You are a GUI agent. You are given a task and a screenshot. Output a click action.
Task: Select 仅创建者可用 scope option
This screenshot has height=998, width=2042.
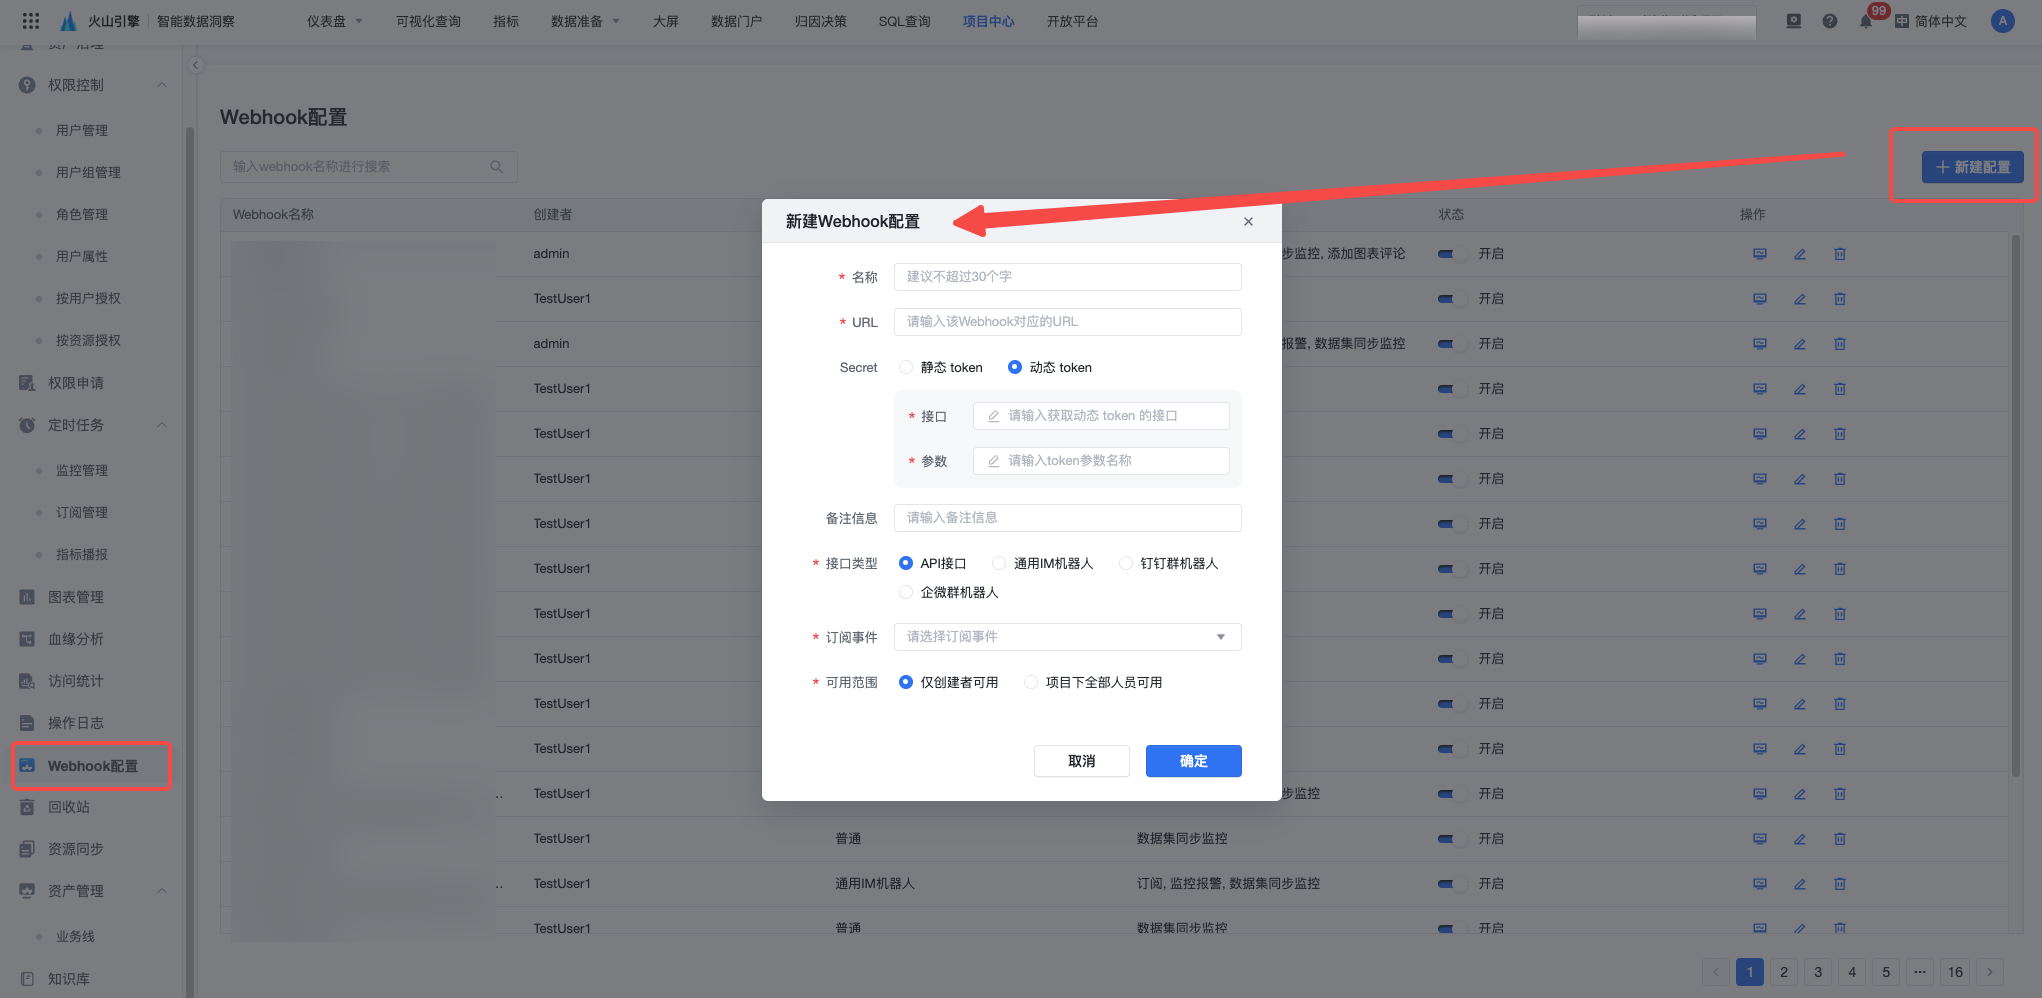[x=949, y=683]
